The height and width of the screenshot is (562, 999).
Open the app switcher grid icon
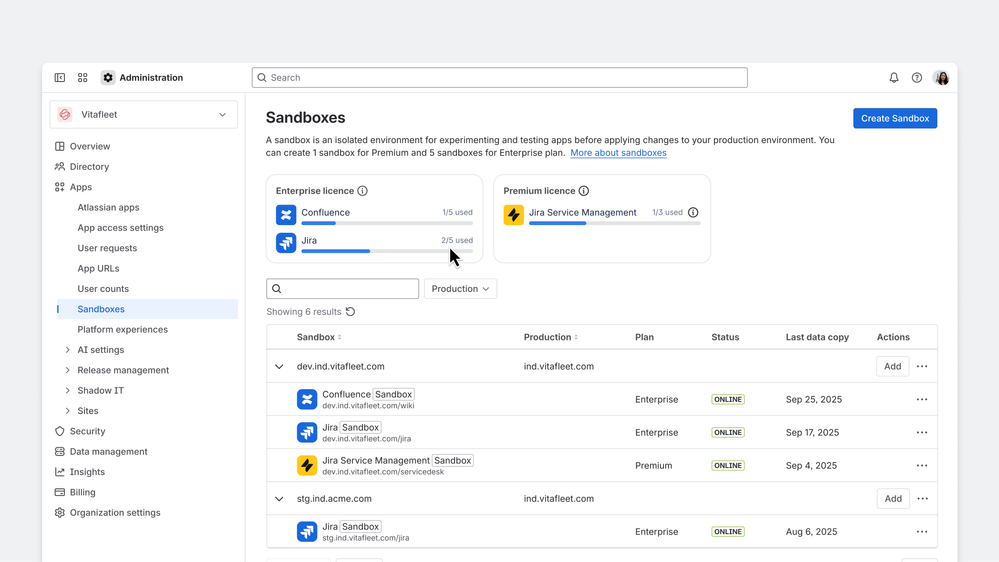pos(83,78)
